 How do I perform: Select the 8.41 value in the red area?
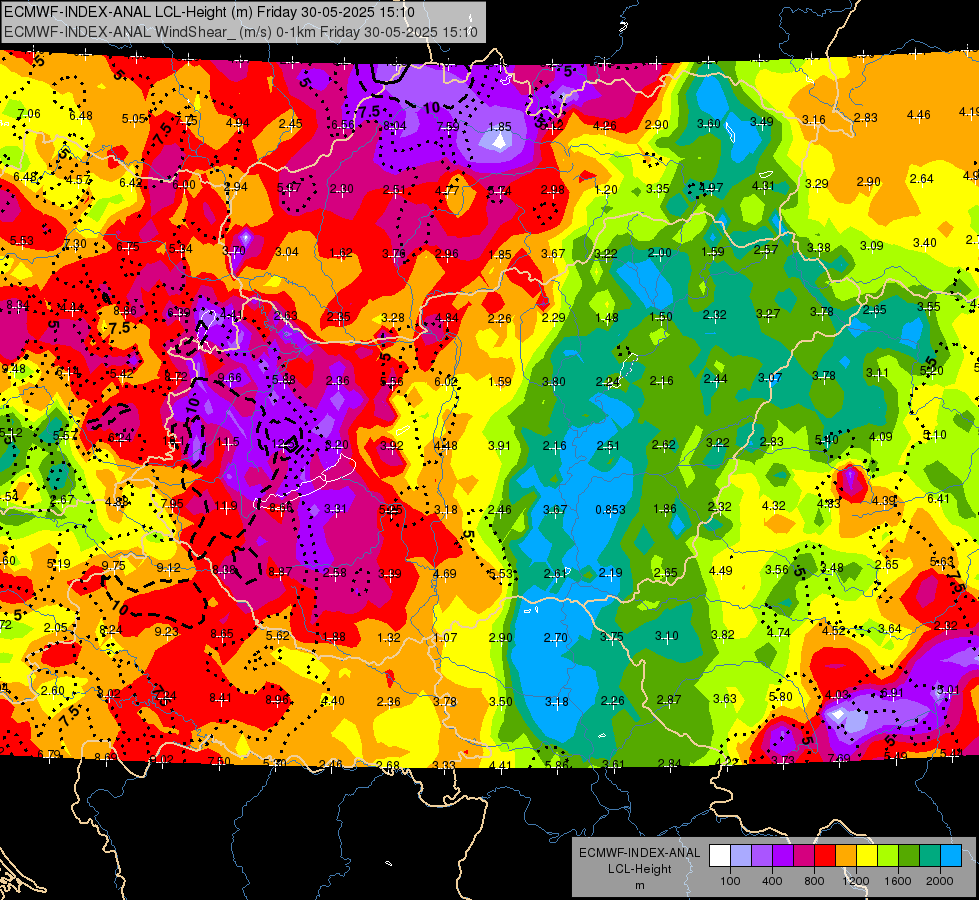coord(220,698)
